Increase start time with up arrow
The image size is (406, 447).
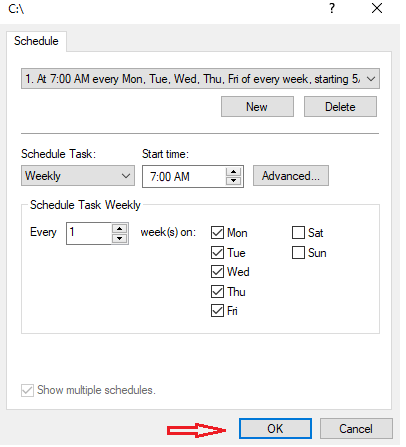click(x=233, y=172)
